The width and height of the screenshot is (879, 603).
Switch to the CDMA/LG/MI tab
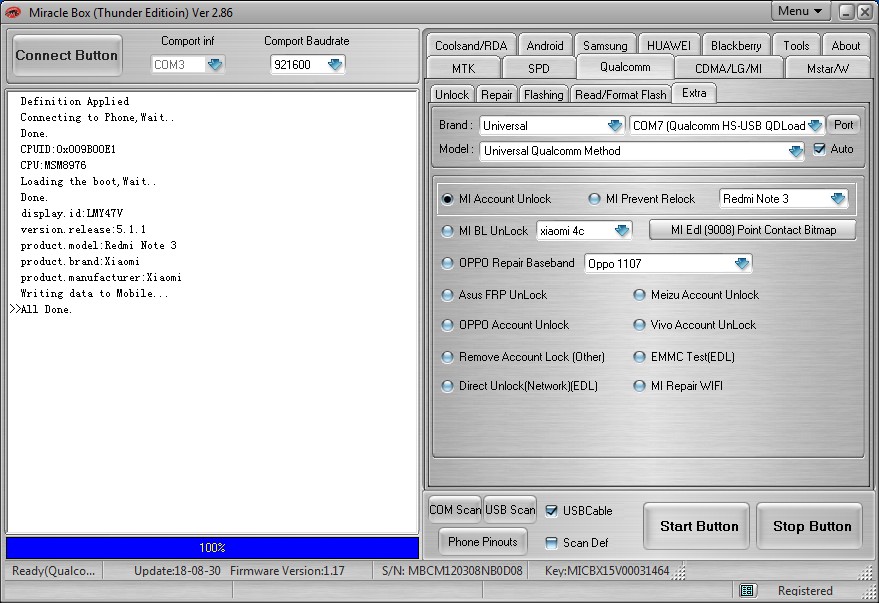click(x=728, y=68)
